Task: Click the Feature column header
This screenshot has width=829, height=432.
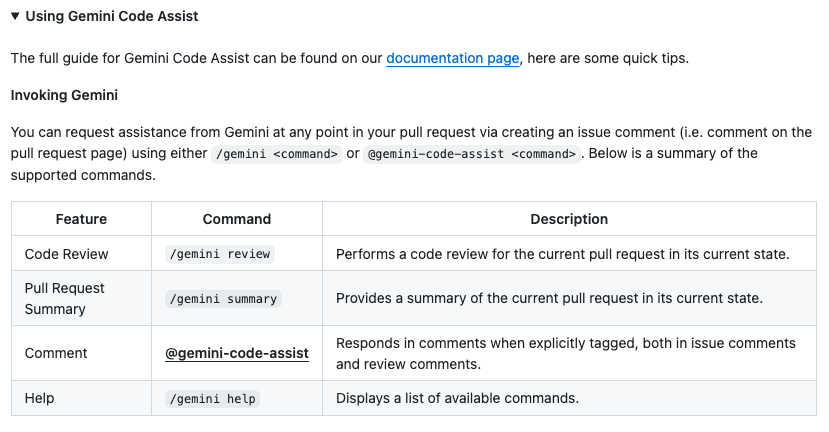Action: click(x=81, y=219)
